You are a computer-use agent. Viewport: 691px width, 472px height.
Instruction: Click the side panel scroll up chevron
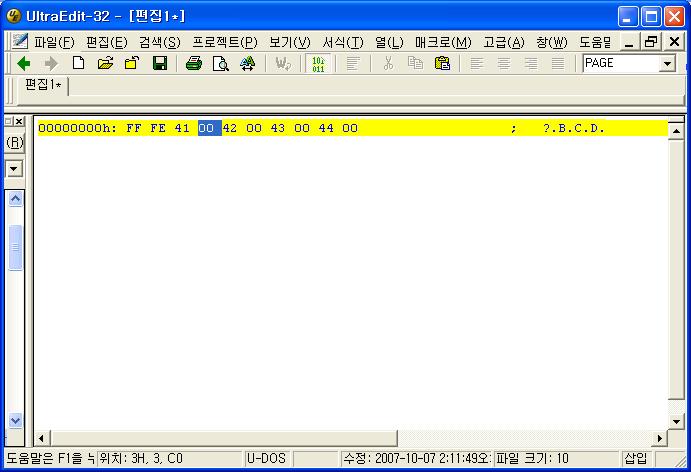pos(15,199)
